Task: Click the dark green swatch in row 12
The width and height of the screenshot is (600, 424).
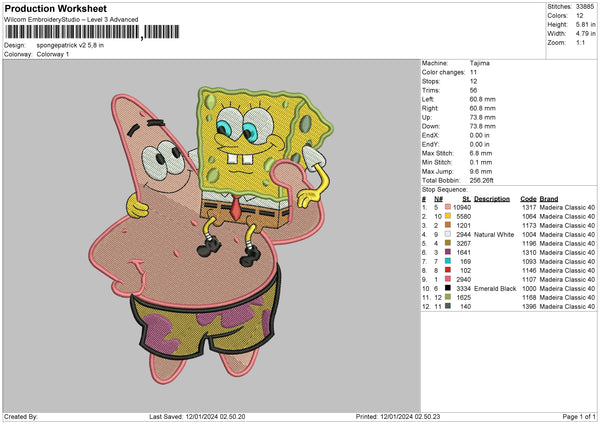Action: 448,306
